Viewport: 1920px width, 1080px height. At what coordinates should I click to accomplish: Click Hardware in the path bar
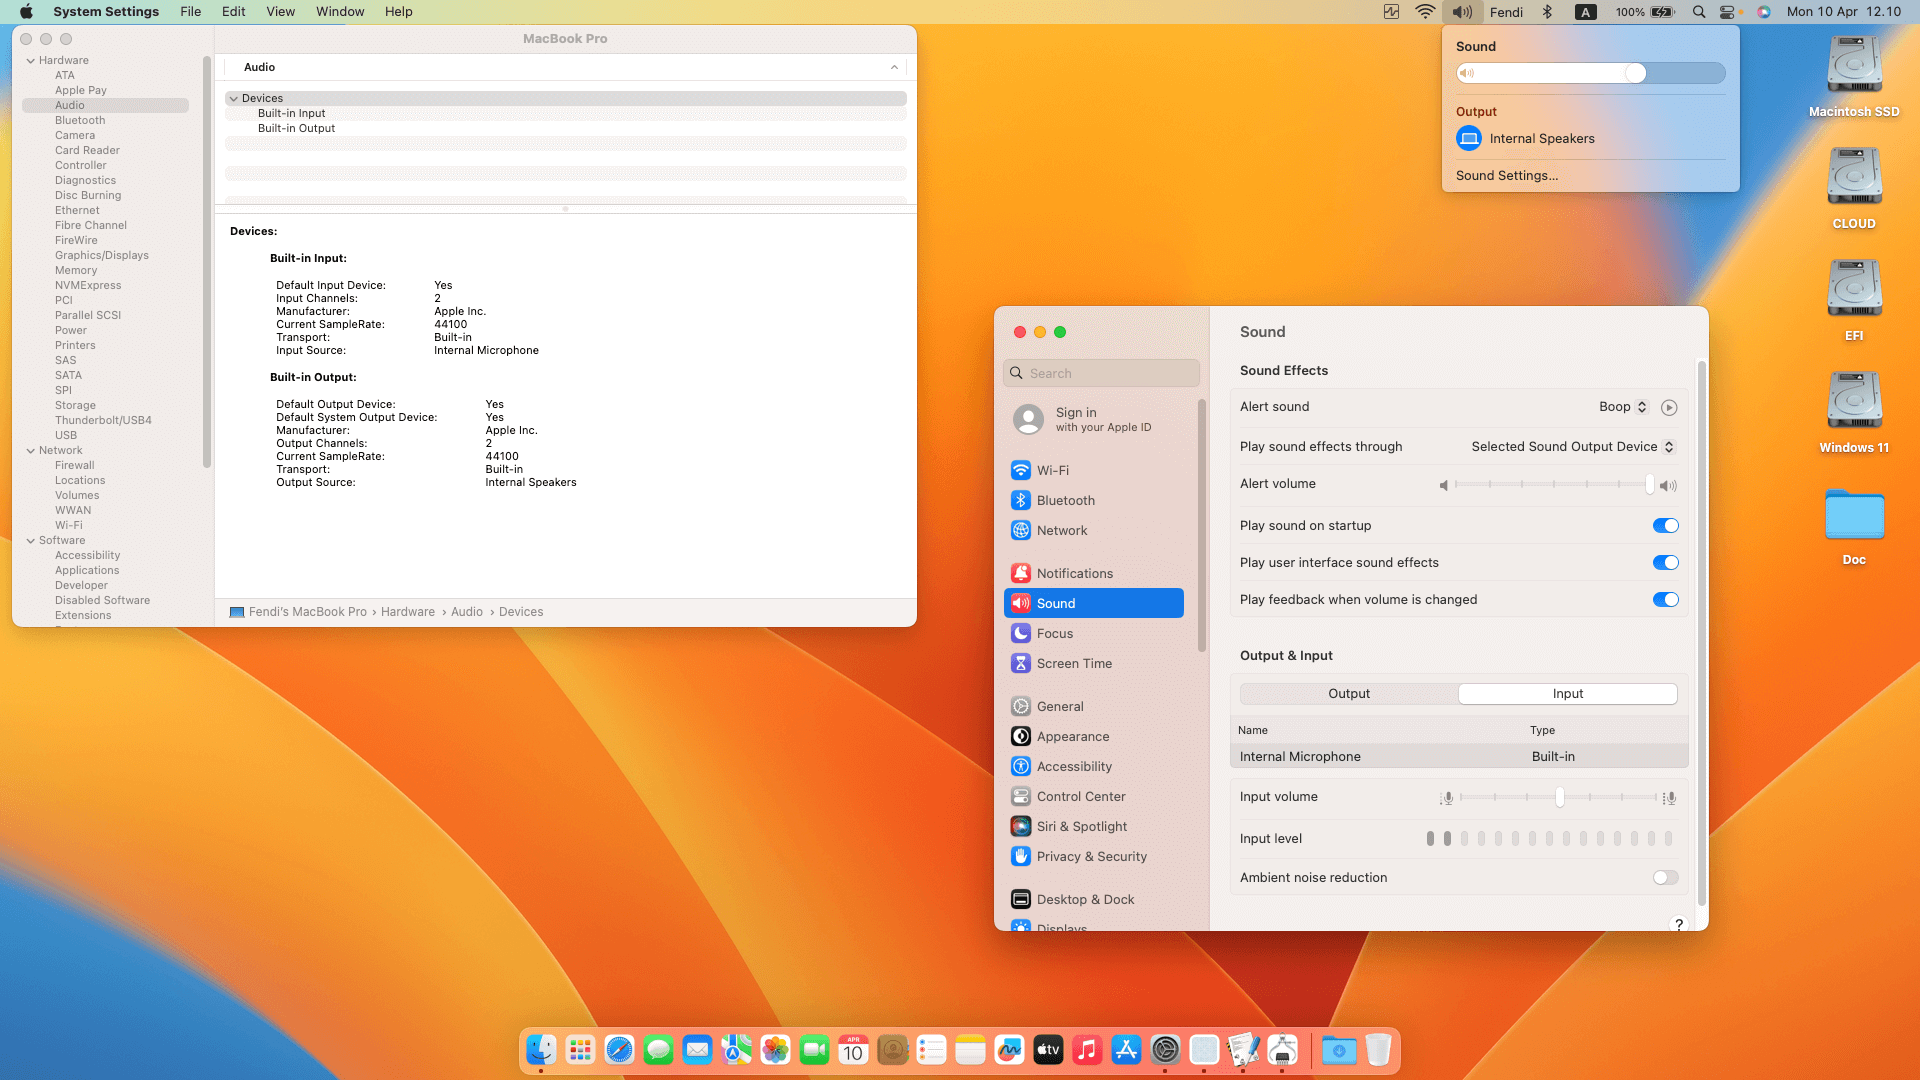pos(408,612)
